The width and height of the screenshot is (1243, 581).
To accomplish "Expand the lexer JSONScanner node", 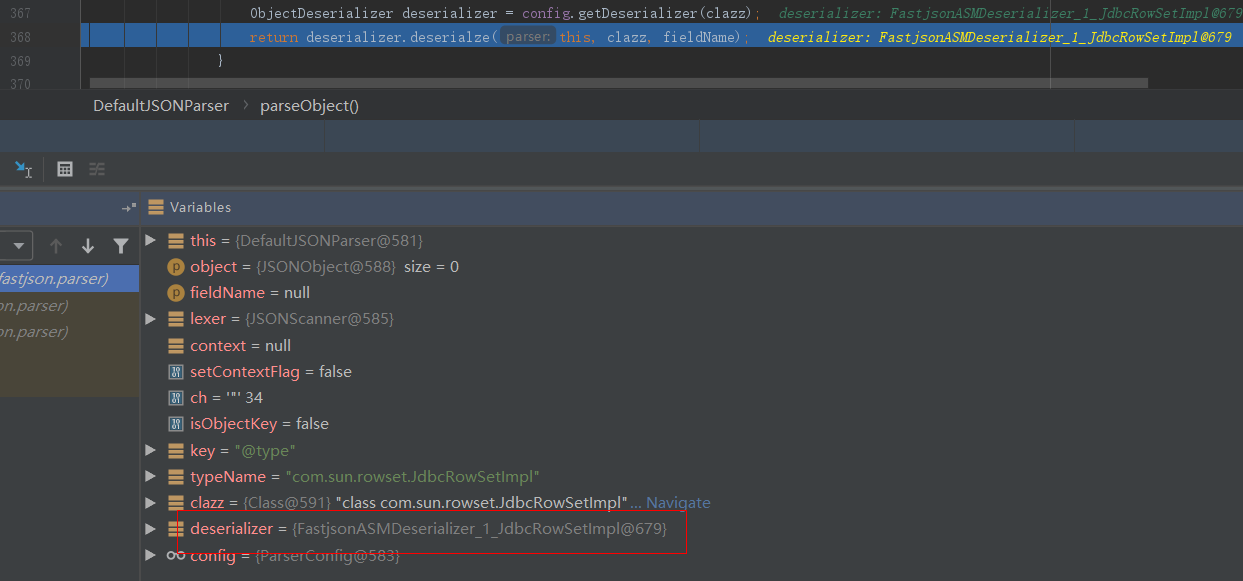I will (x=151, y=319).
